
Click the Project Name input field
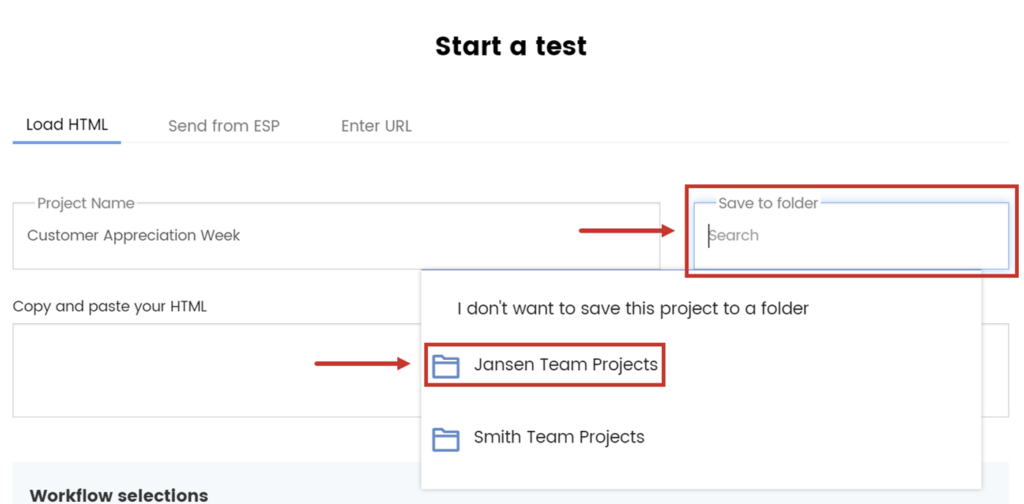336,236
